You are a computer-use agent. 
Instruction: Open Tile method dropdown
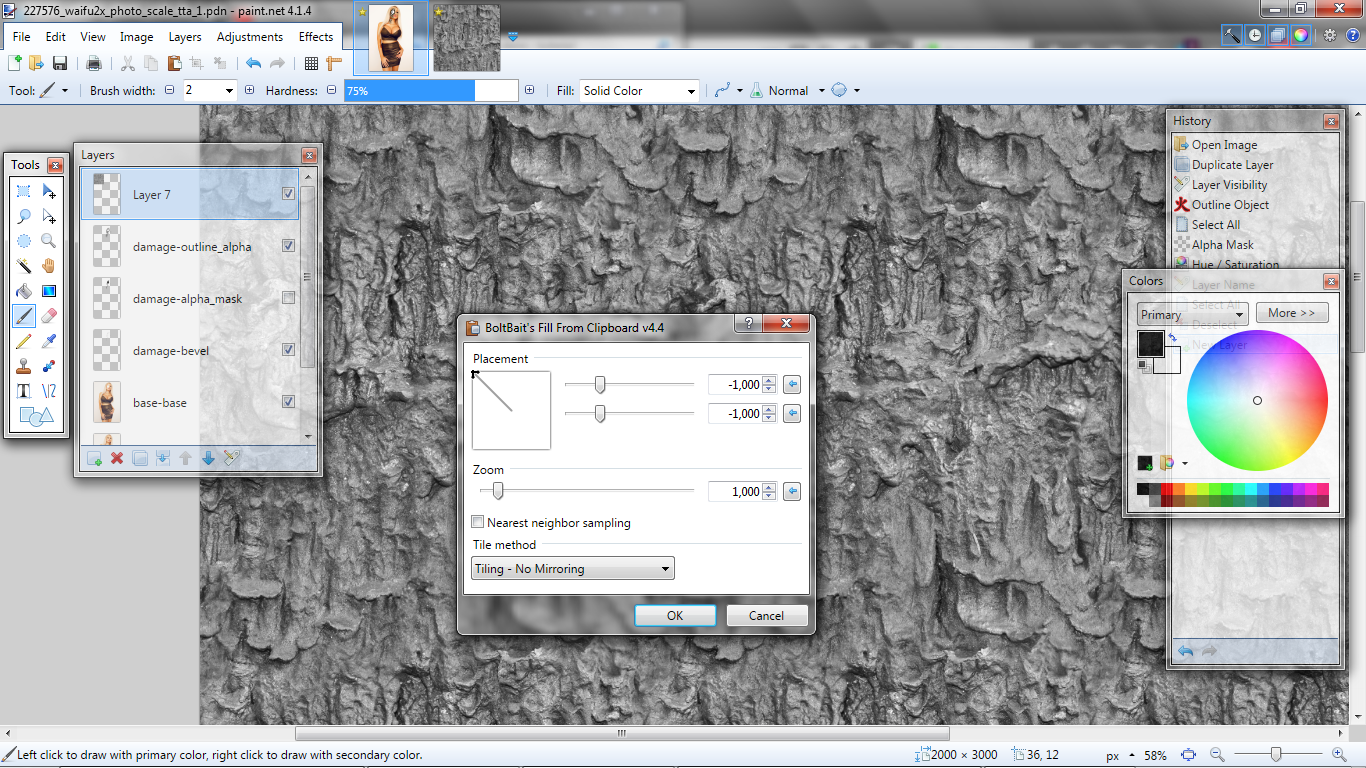coord(573,569)
